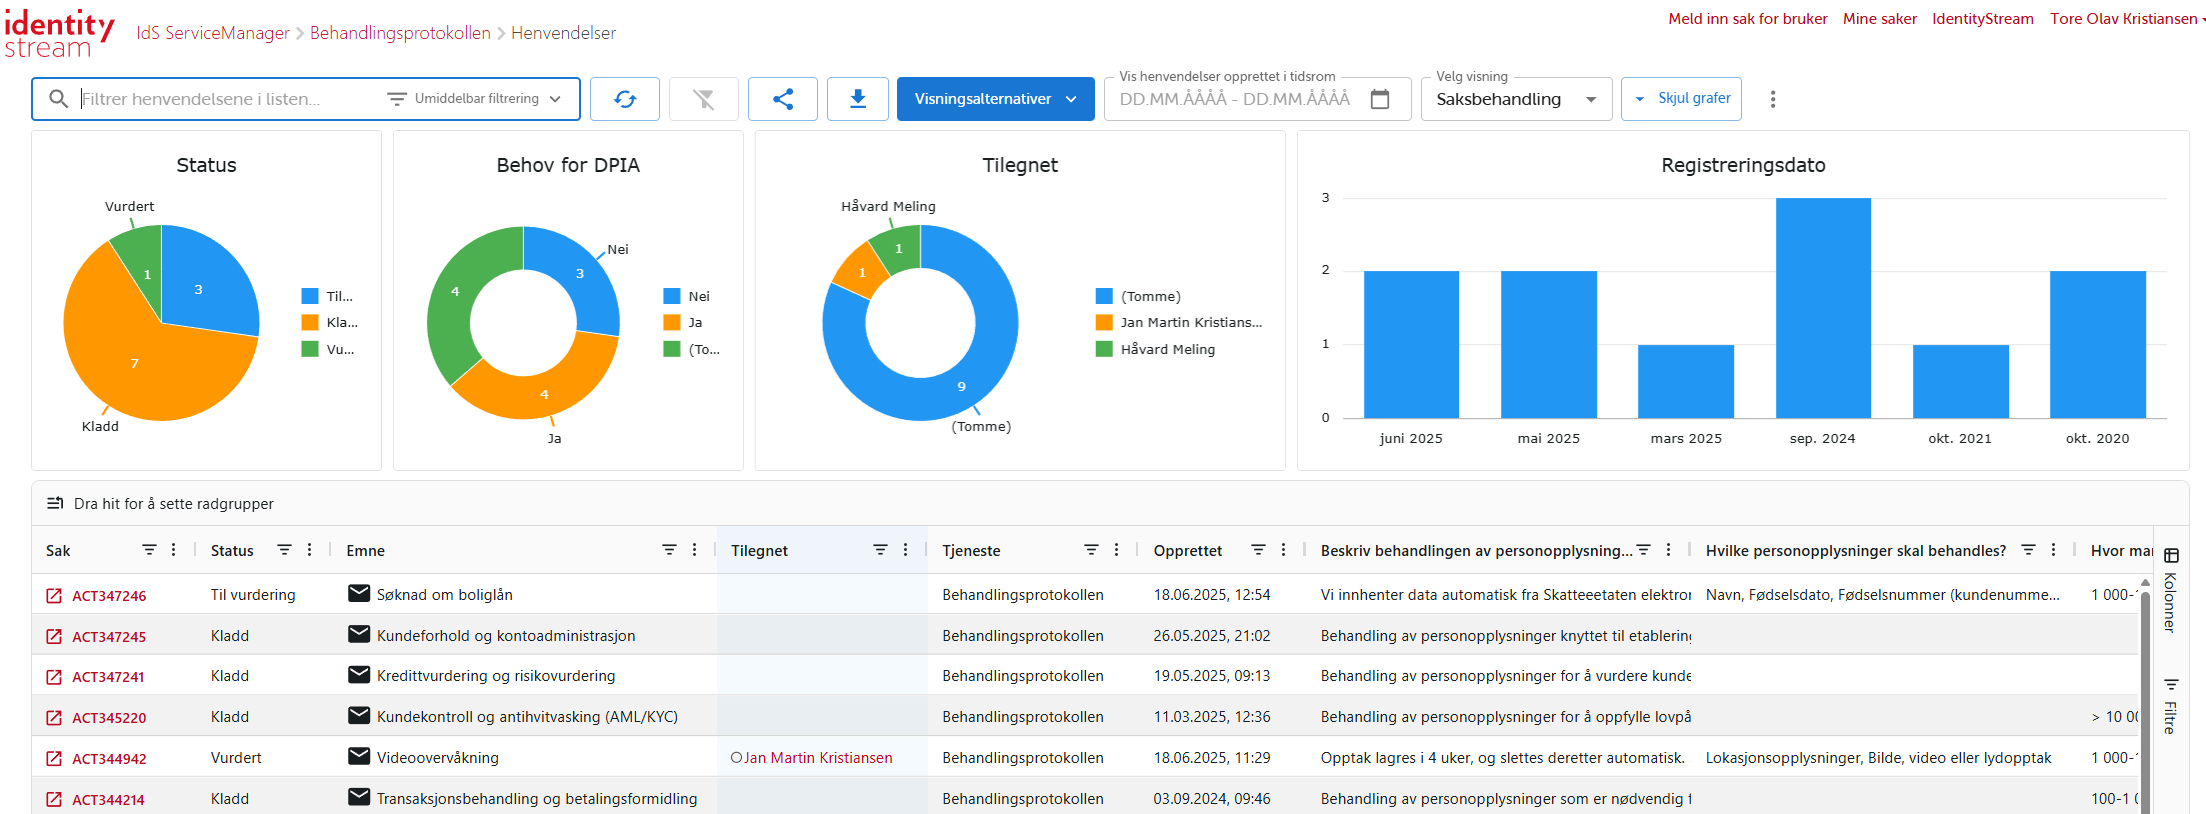Open the Visningsalternativer dropdown
Image resolution: width=2206 pixels, height=814 pixels.
(995, 99)
